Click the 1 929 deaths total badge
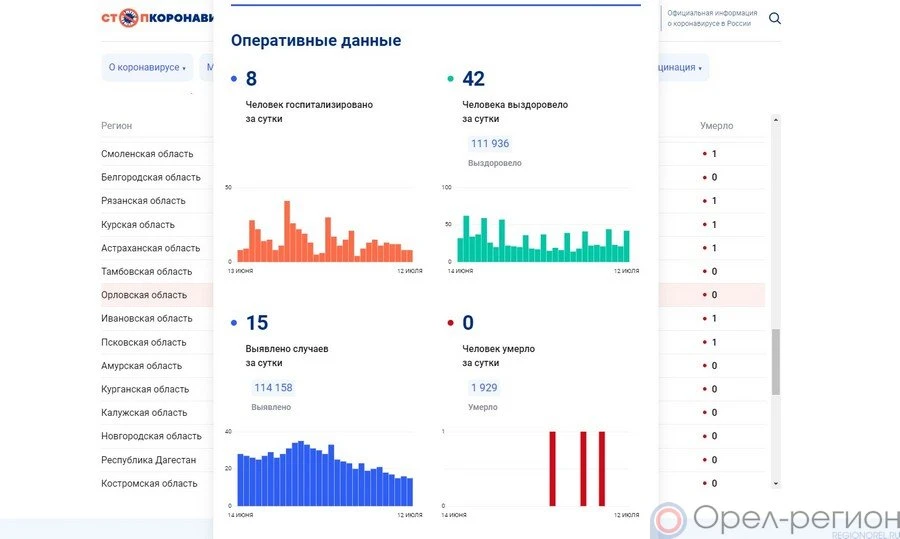Image resolution: width=900 pixels, height=539 pixels. [484, 388]
